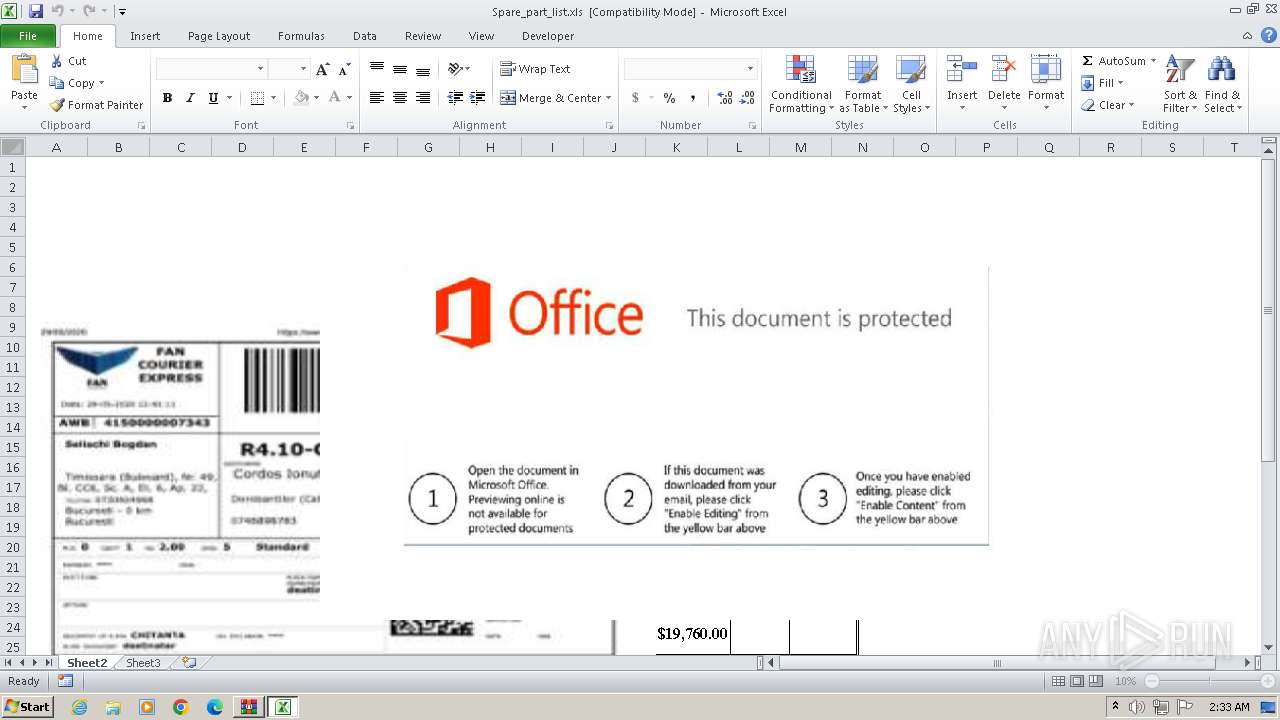
Task: Toggle Align Text Left
Action: click(x=377, y=98)
